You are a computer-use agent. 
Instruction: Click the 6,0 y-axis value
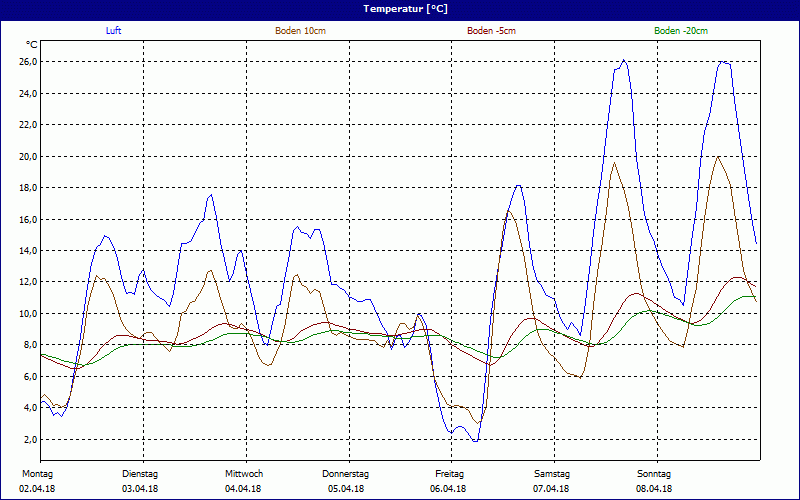click(31, 377)
